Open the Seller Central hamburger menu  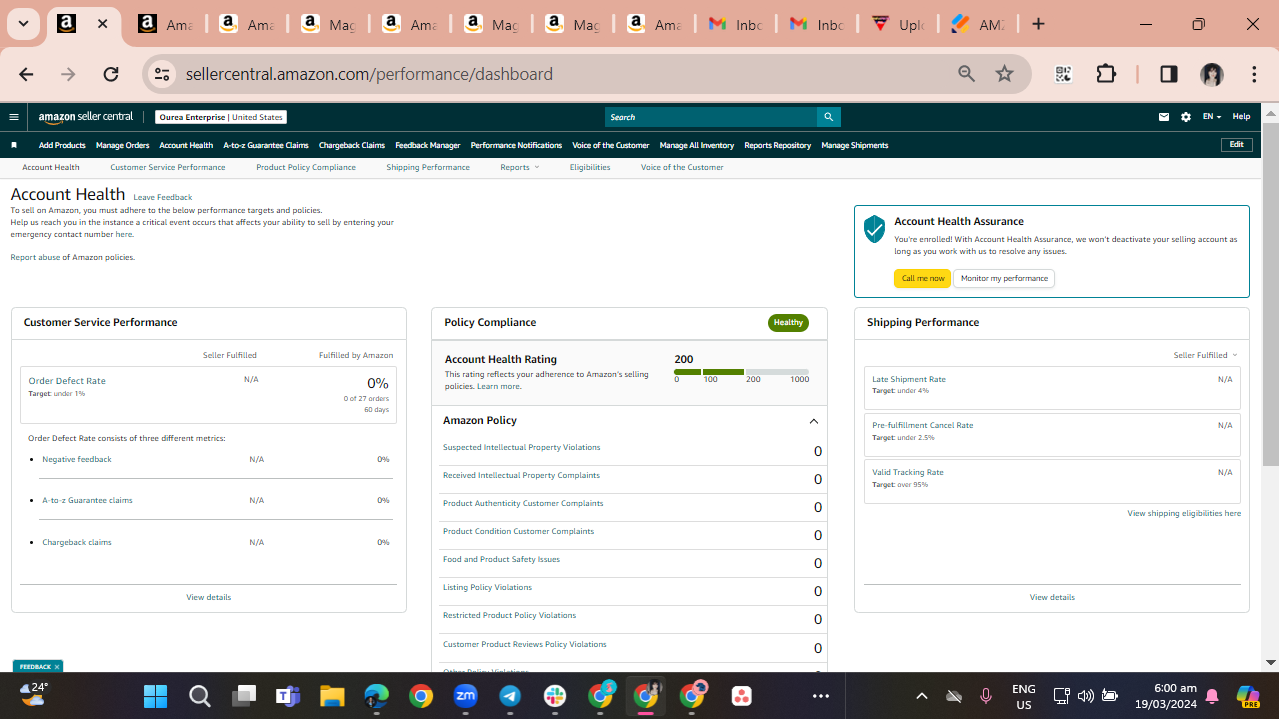point(14,117)
